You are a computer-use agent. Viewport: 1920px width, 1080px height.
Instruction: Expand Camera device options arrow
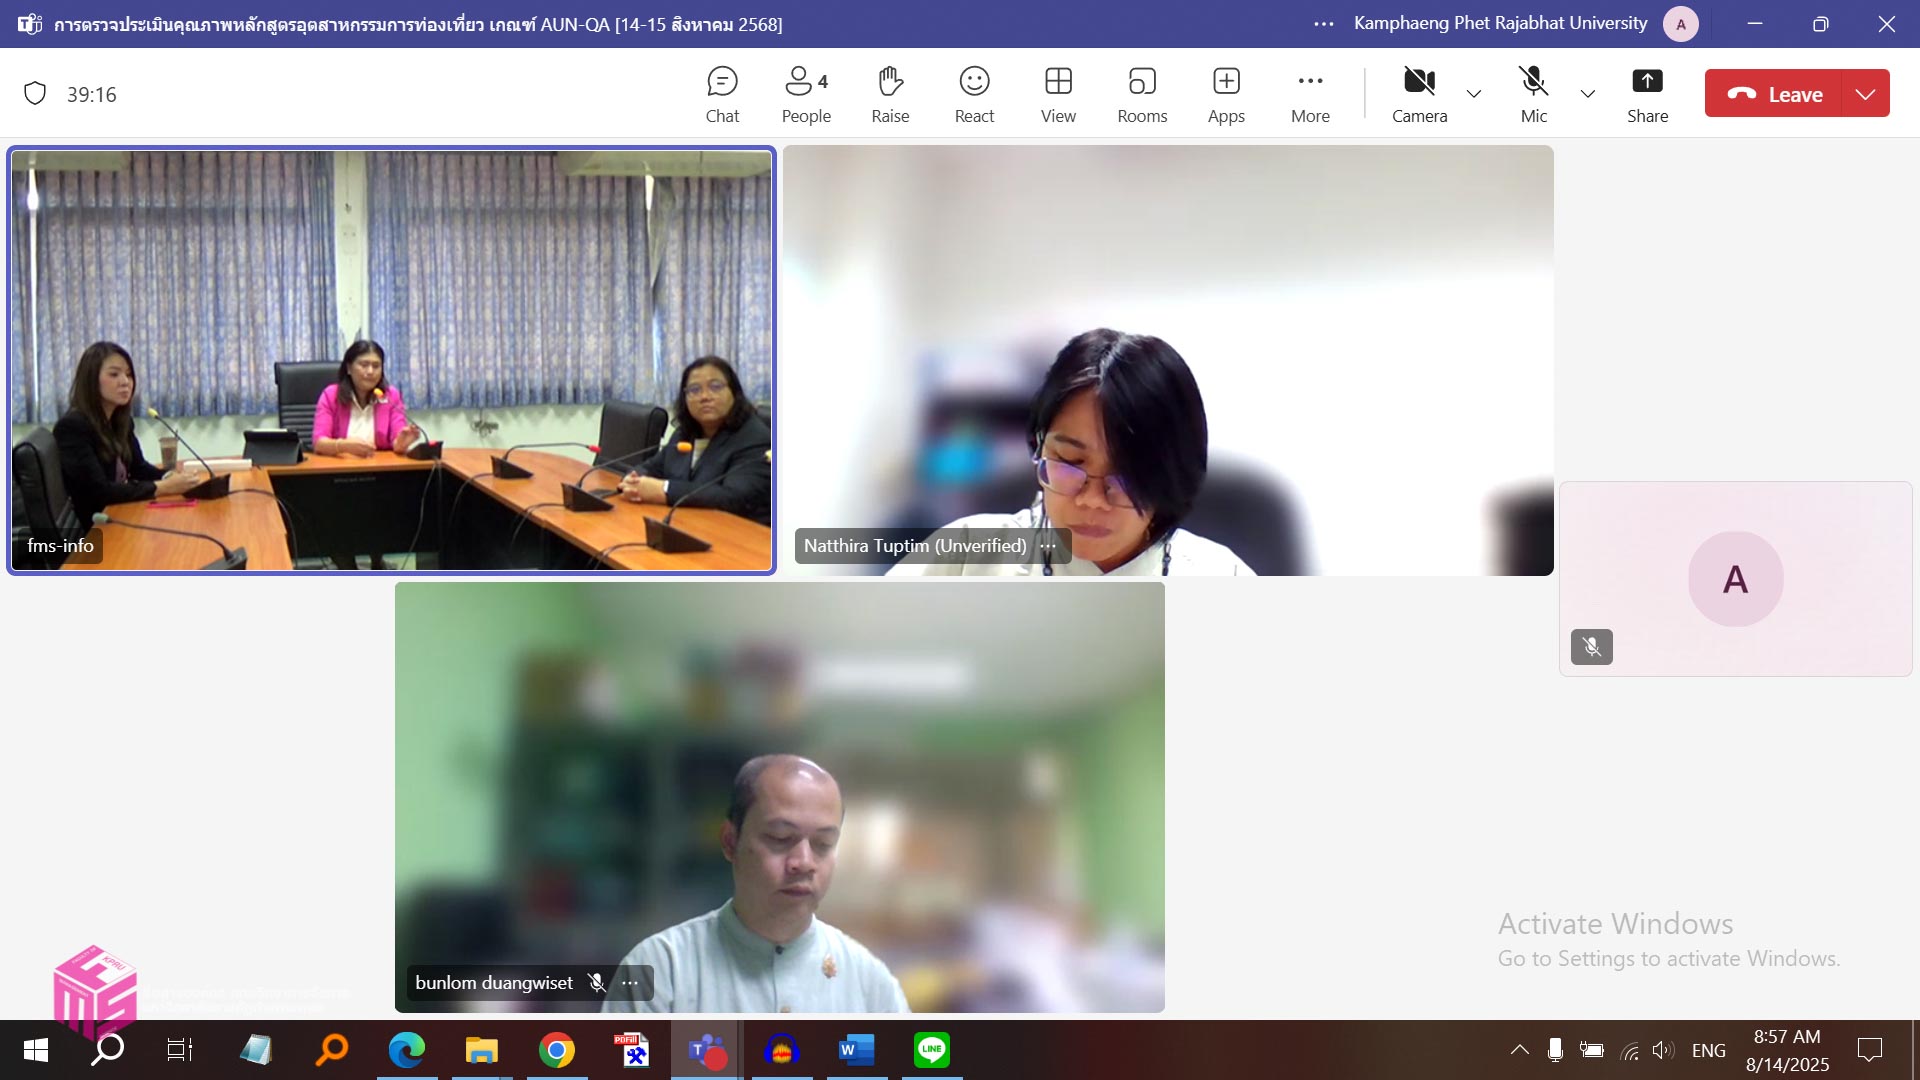pos(1474,94)
